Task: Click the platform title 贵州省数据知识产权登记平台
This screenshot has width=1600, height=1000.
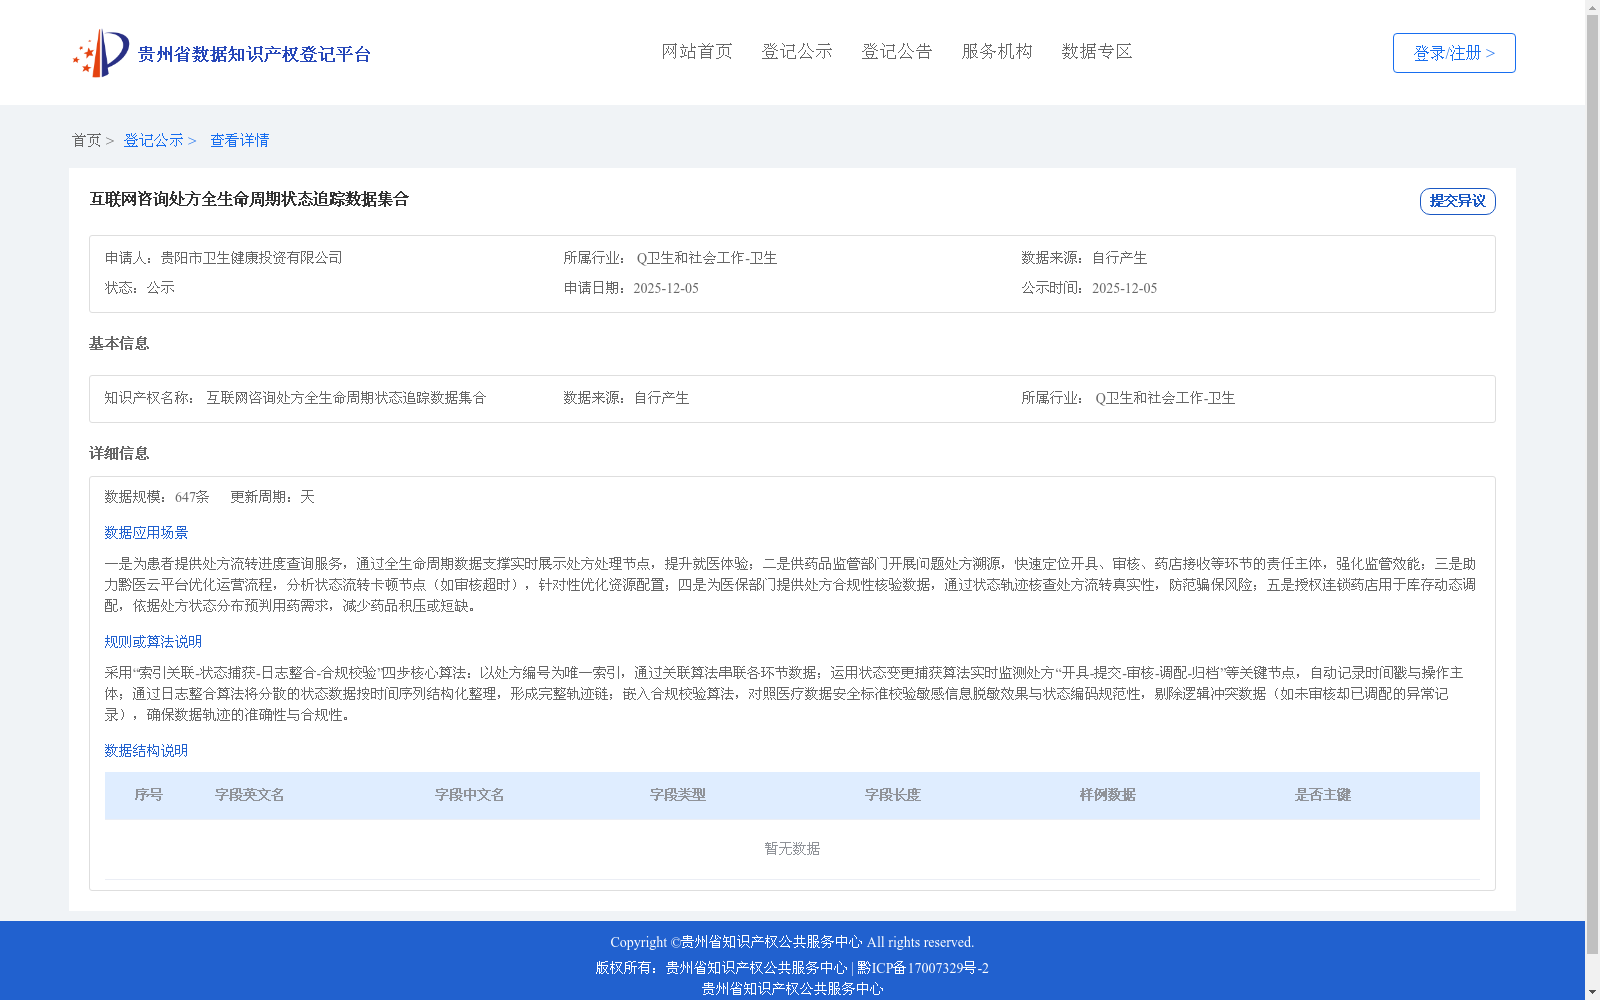Action: point(254,54)
